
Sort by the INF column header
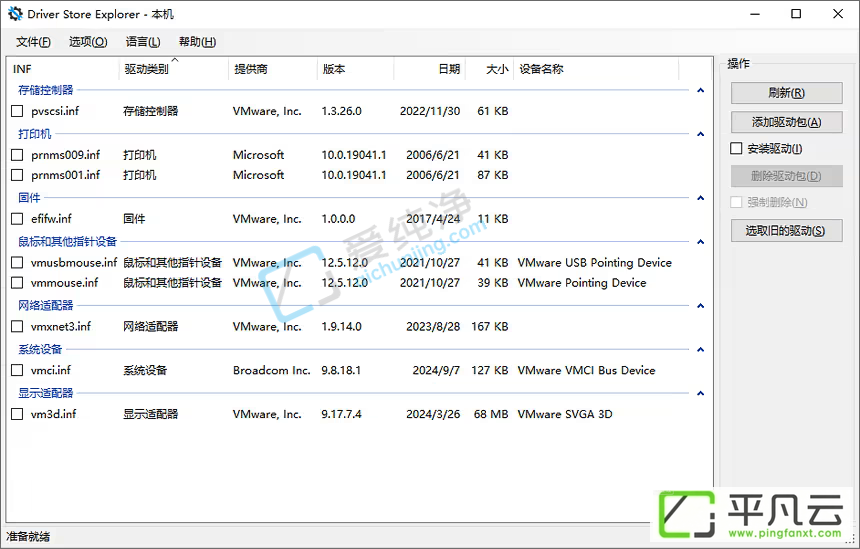pos(63,69)
